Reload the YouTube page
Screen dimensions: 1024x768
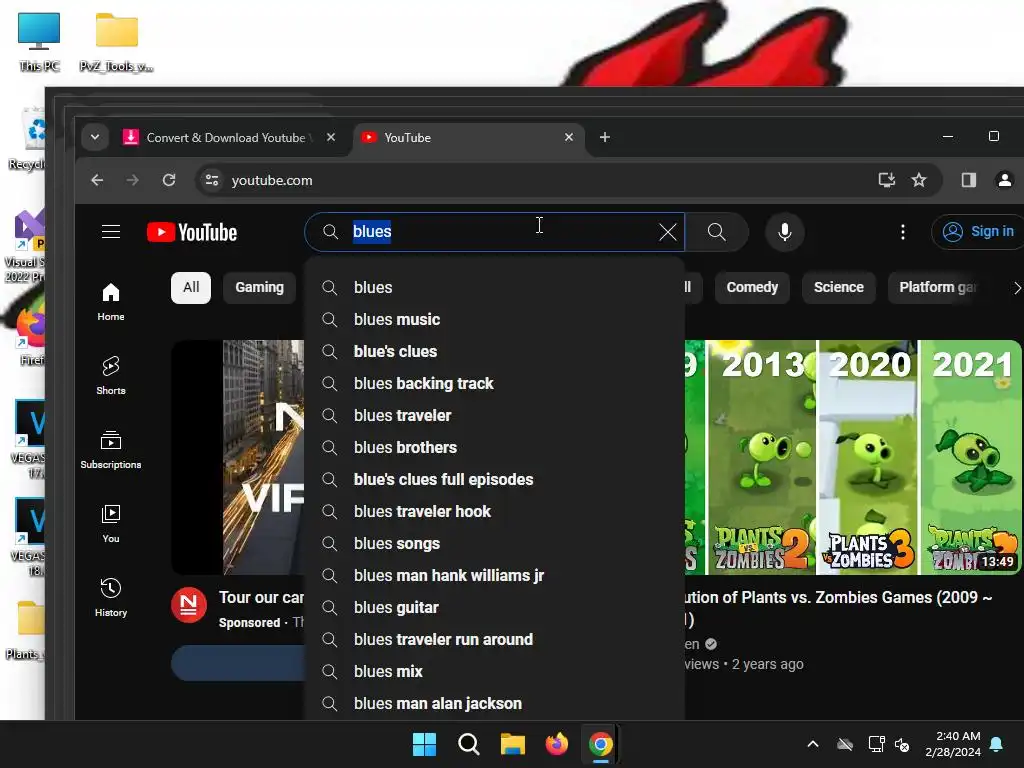tap(169, 180)
